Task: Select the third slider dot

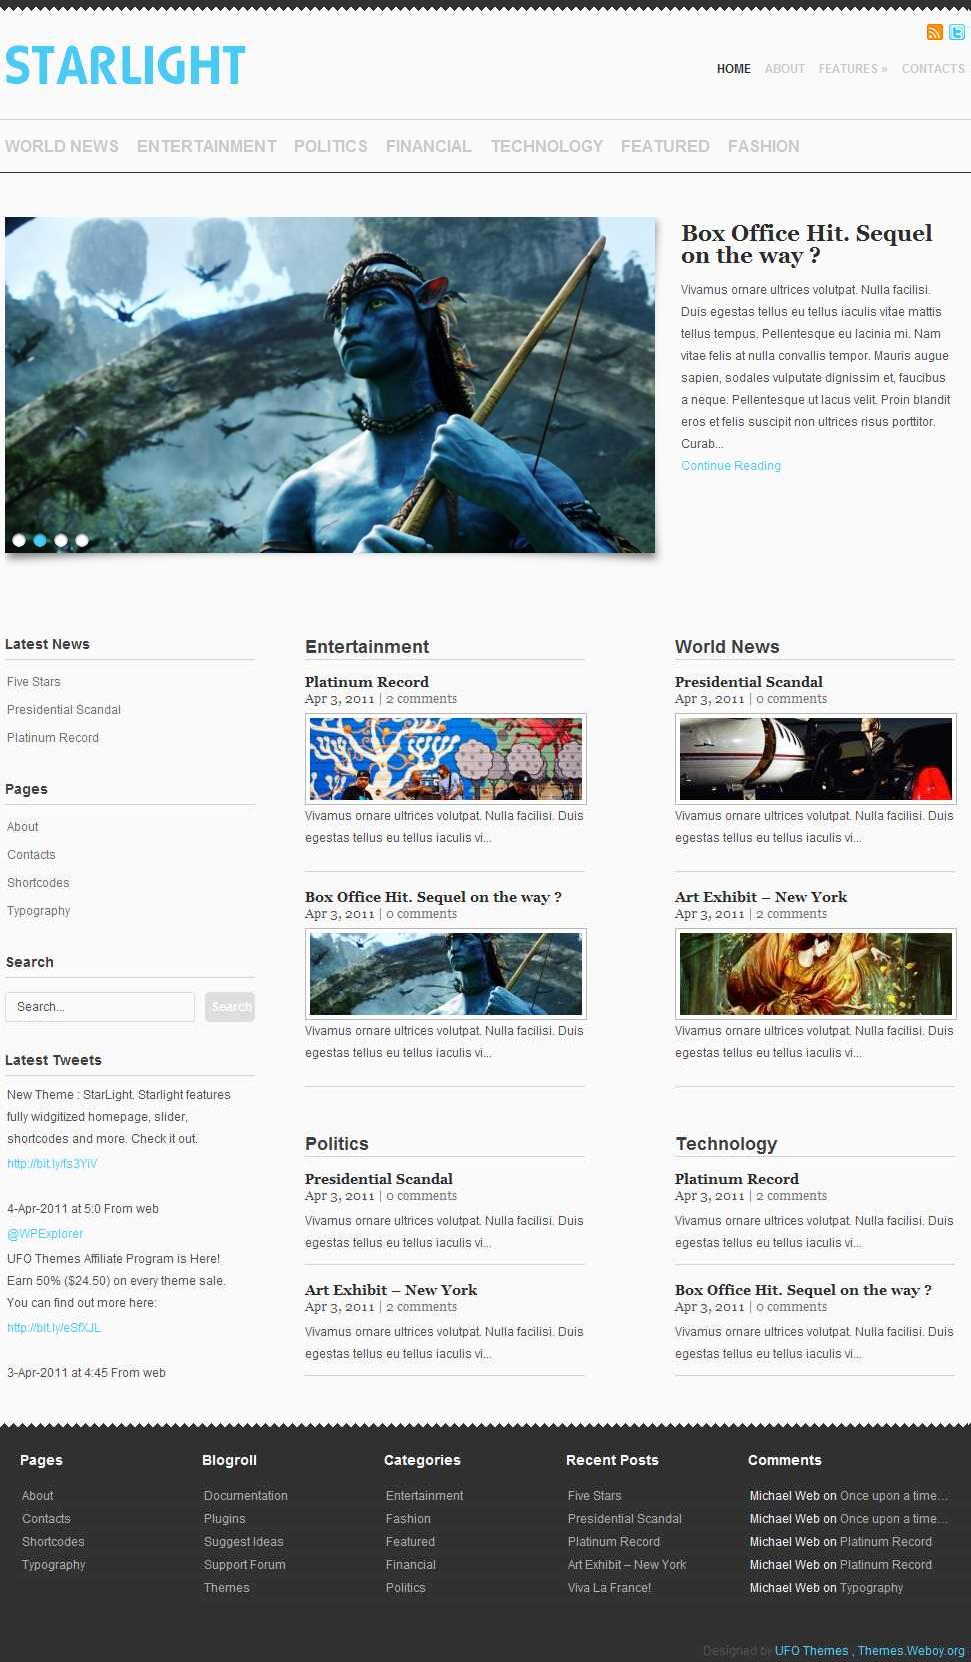Action: coord(61,540)
